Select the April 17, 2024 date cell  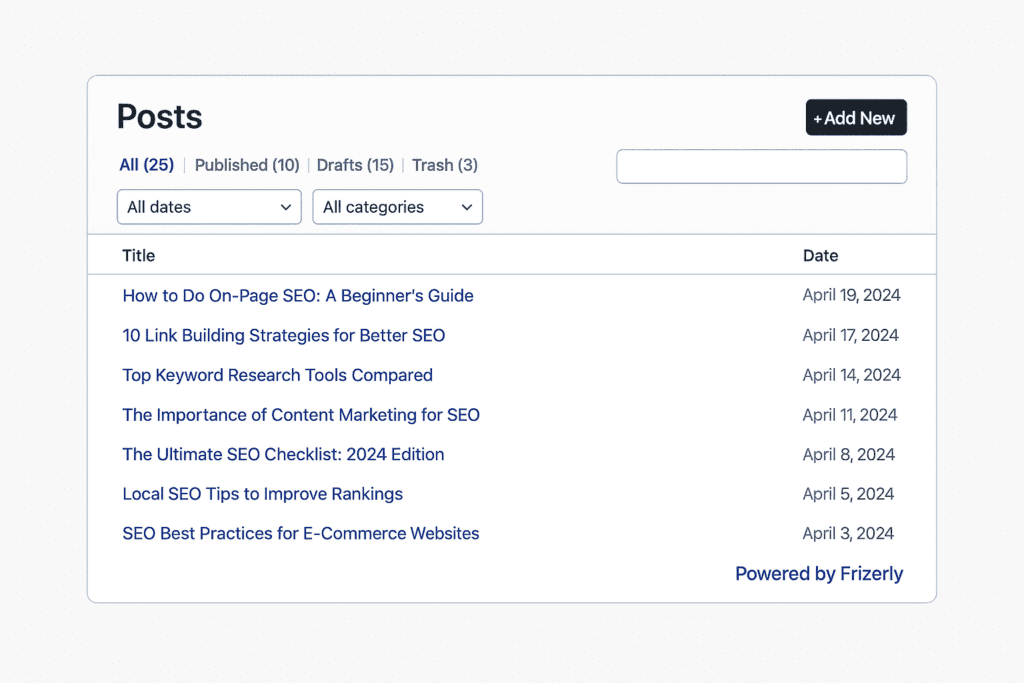tap(850, 335)
